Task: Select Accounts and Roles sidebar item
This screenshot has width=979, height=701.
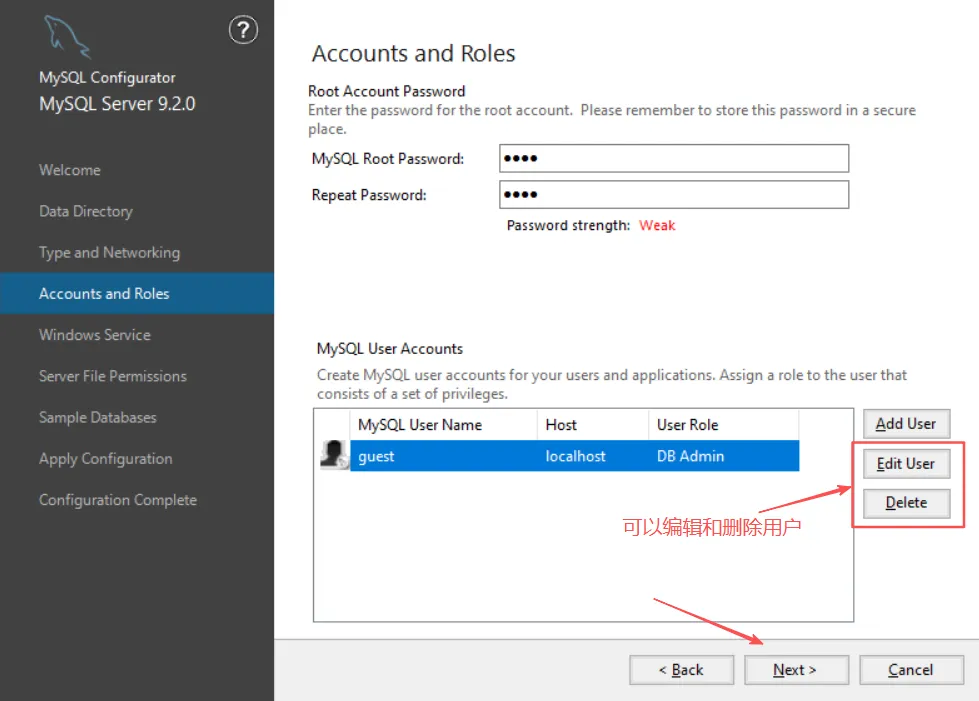Action: [104, 294]
